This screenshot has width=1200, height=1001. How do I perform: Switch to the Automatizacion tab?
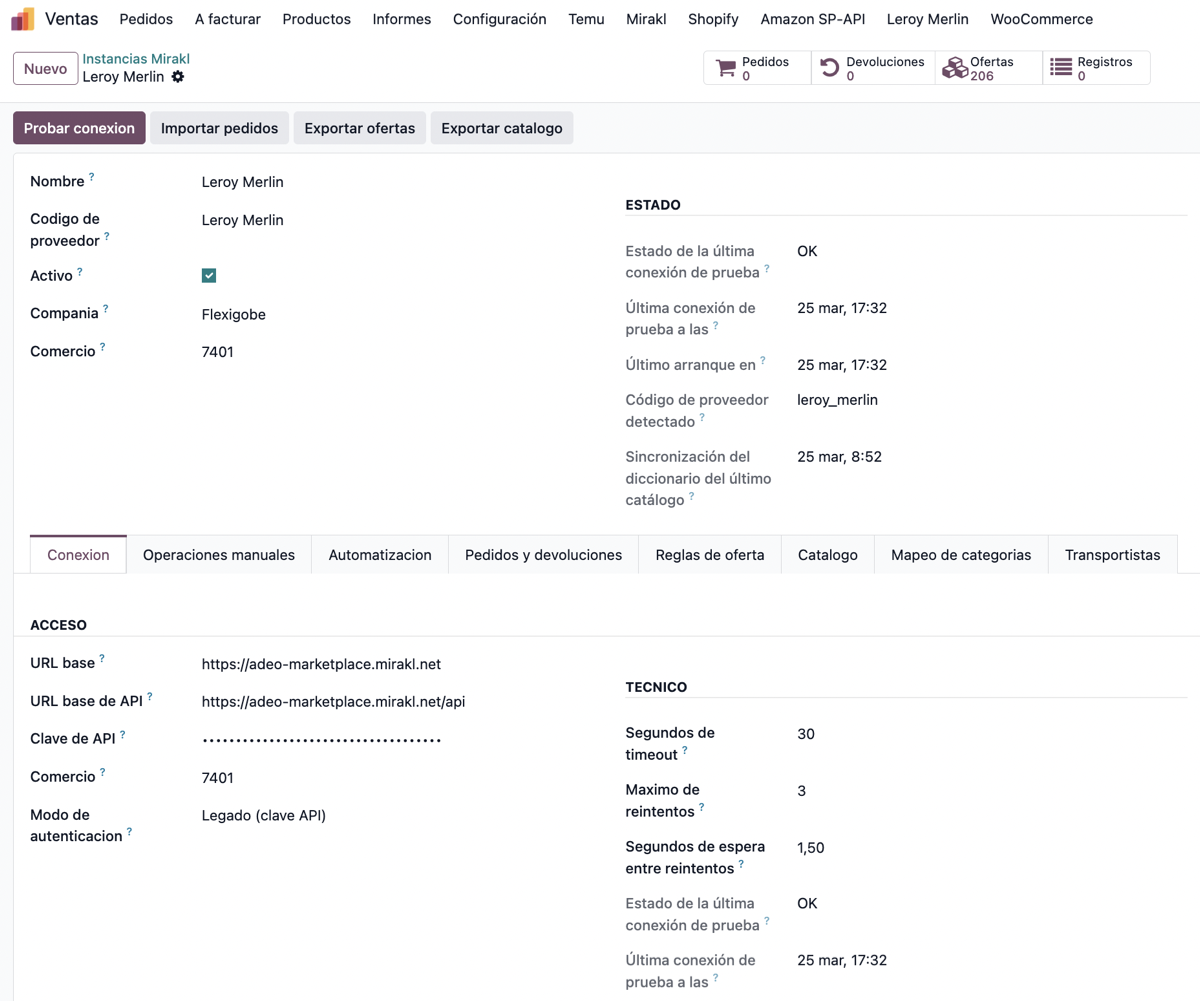pyautogui.click(x=380, y=555)
